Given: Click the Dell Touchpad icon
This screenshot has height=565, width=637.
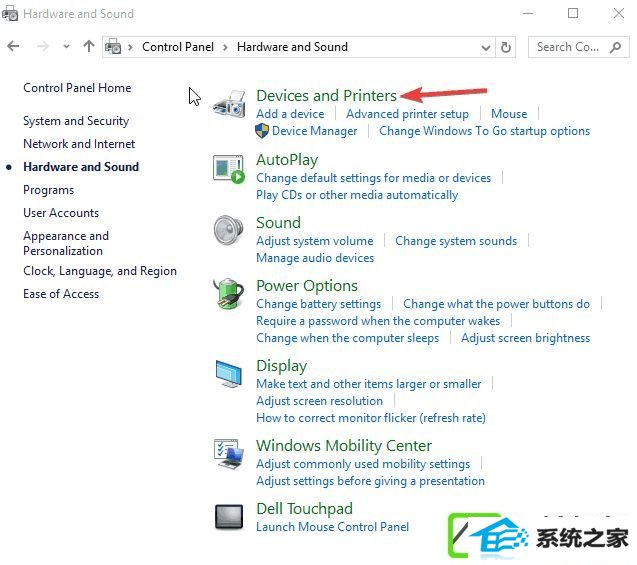Looking at the screenshot, I should (x=229, y=517).
